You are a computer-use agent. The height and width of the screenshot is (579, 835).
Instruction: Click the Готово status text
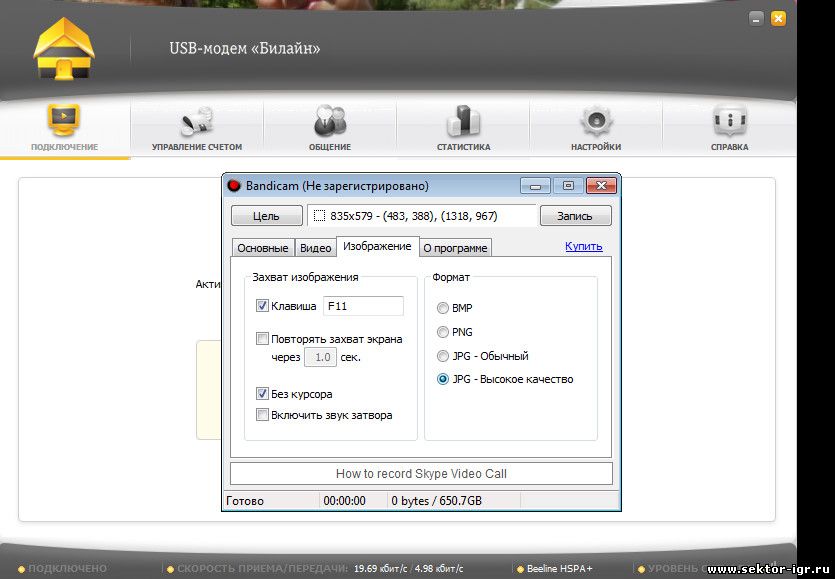(245, 501)
